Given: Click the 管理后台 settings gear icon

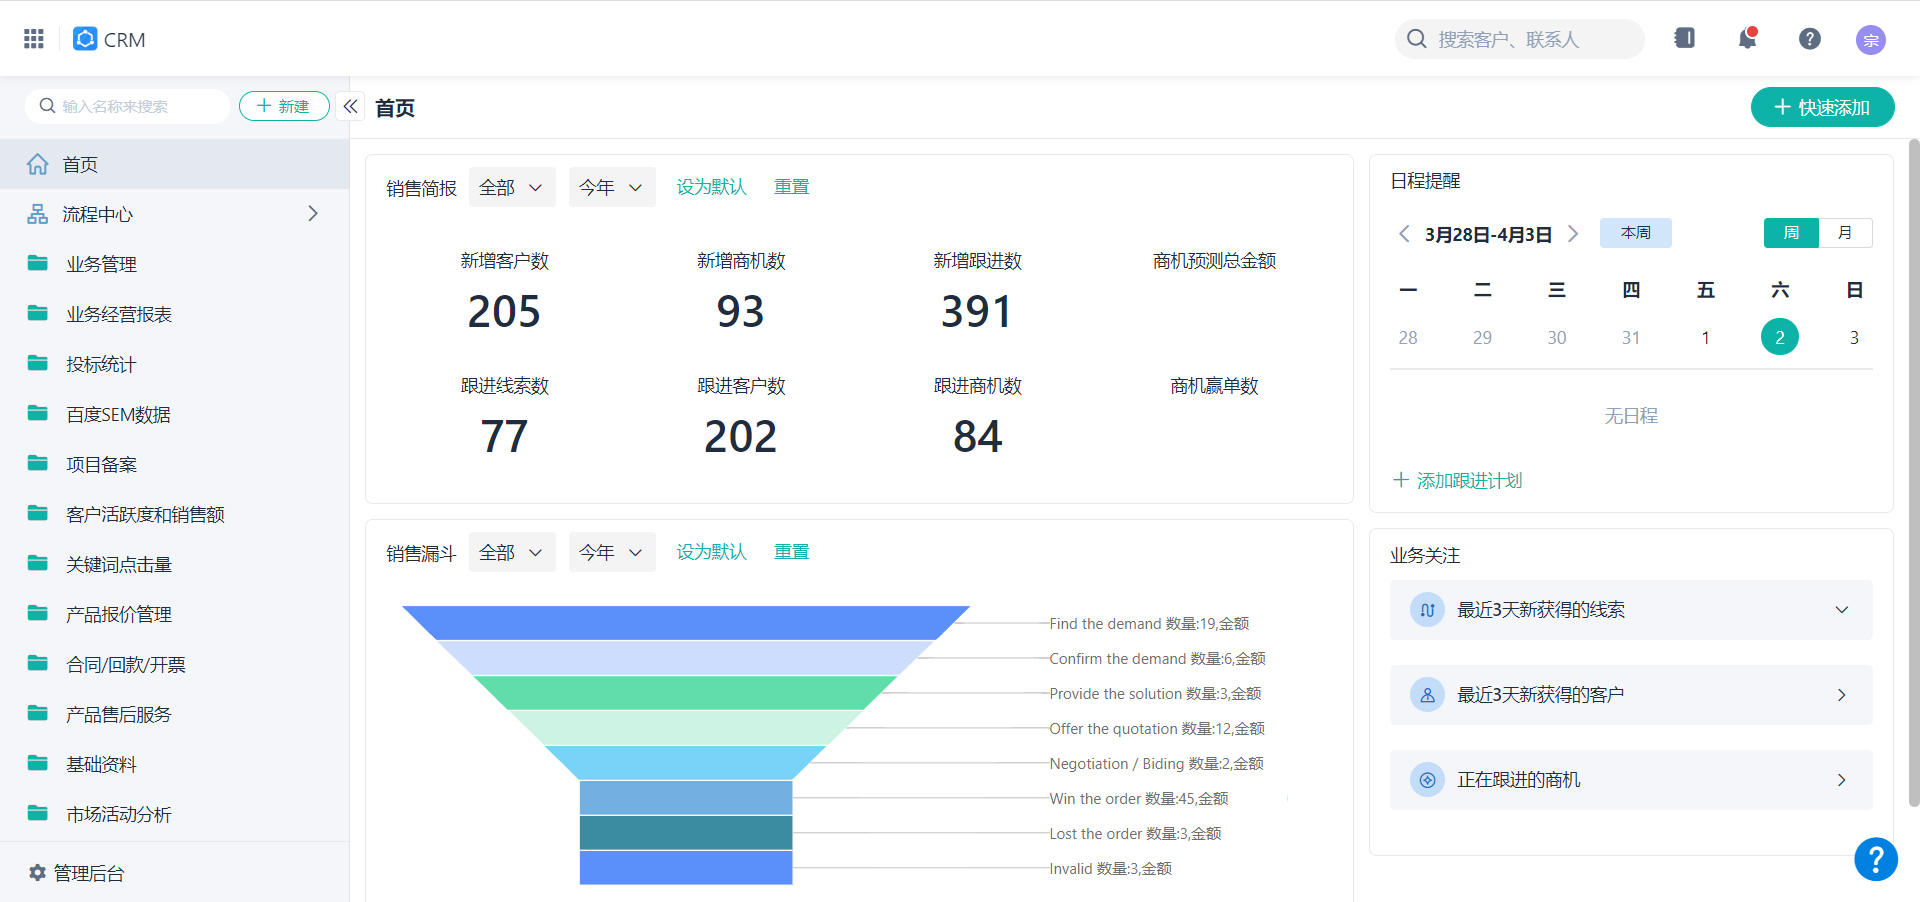Looking at the screenshot, I should [x=38, y=872].
